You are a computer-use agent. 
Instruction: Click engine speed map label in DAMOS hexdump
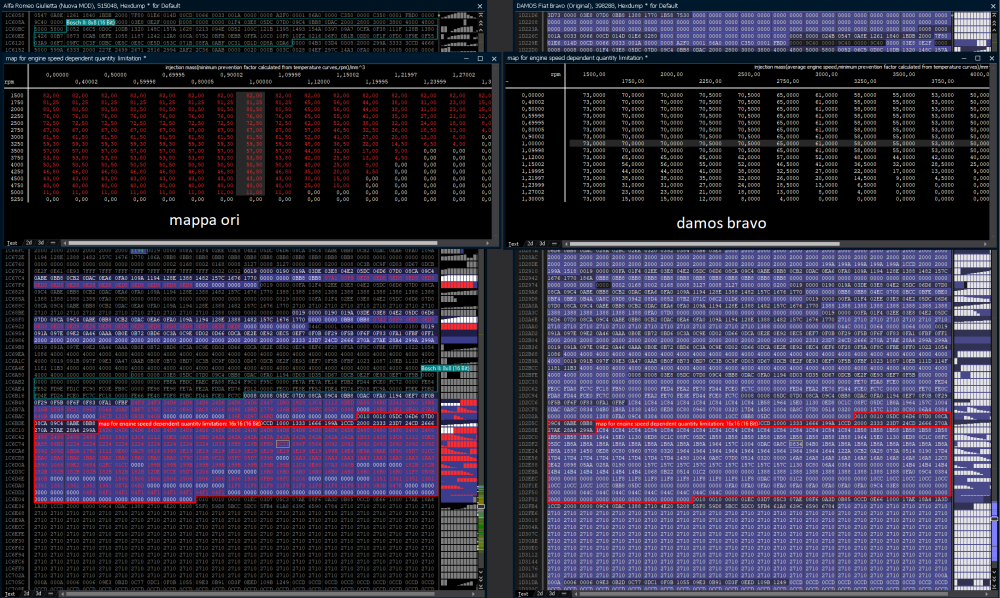(x=676, y=423)
